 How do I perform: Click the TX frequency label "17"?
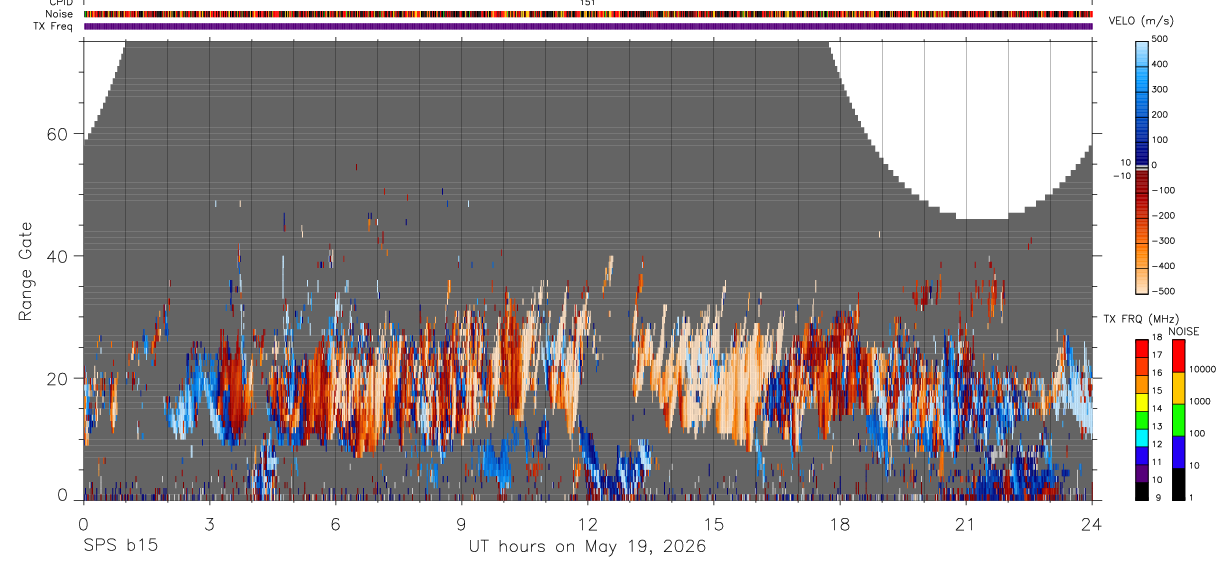(x=1157, y=355)
